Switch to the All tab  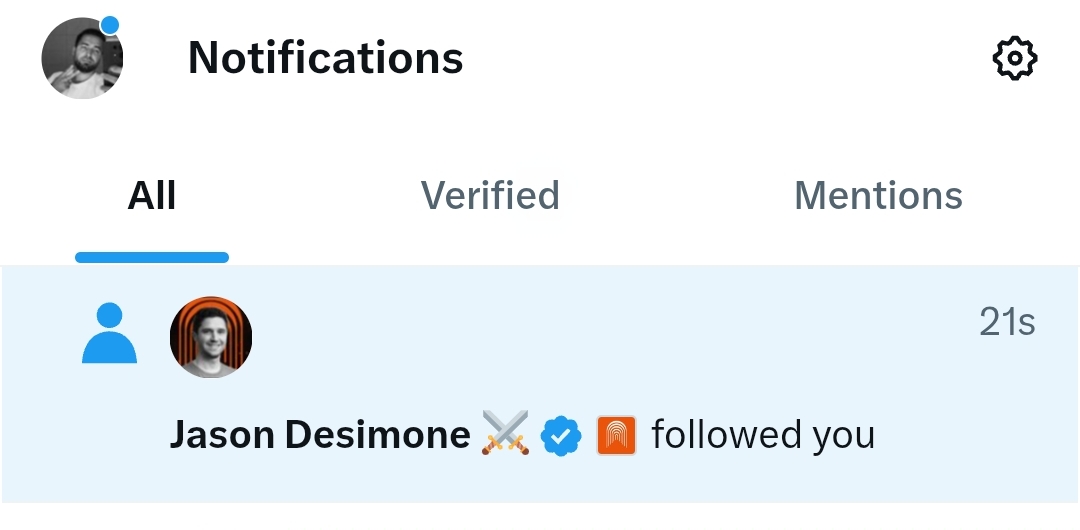[x=152, y=196]
